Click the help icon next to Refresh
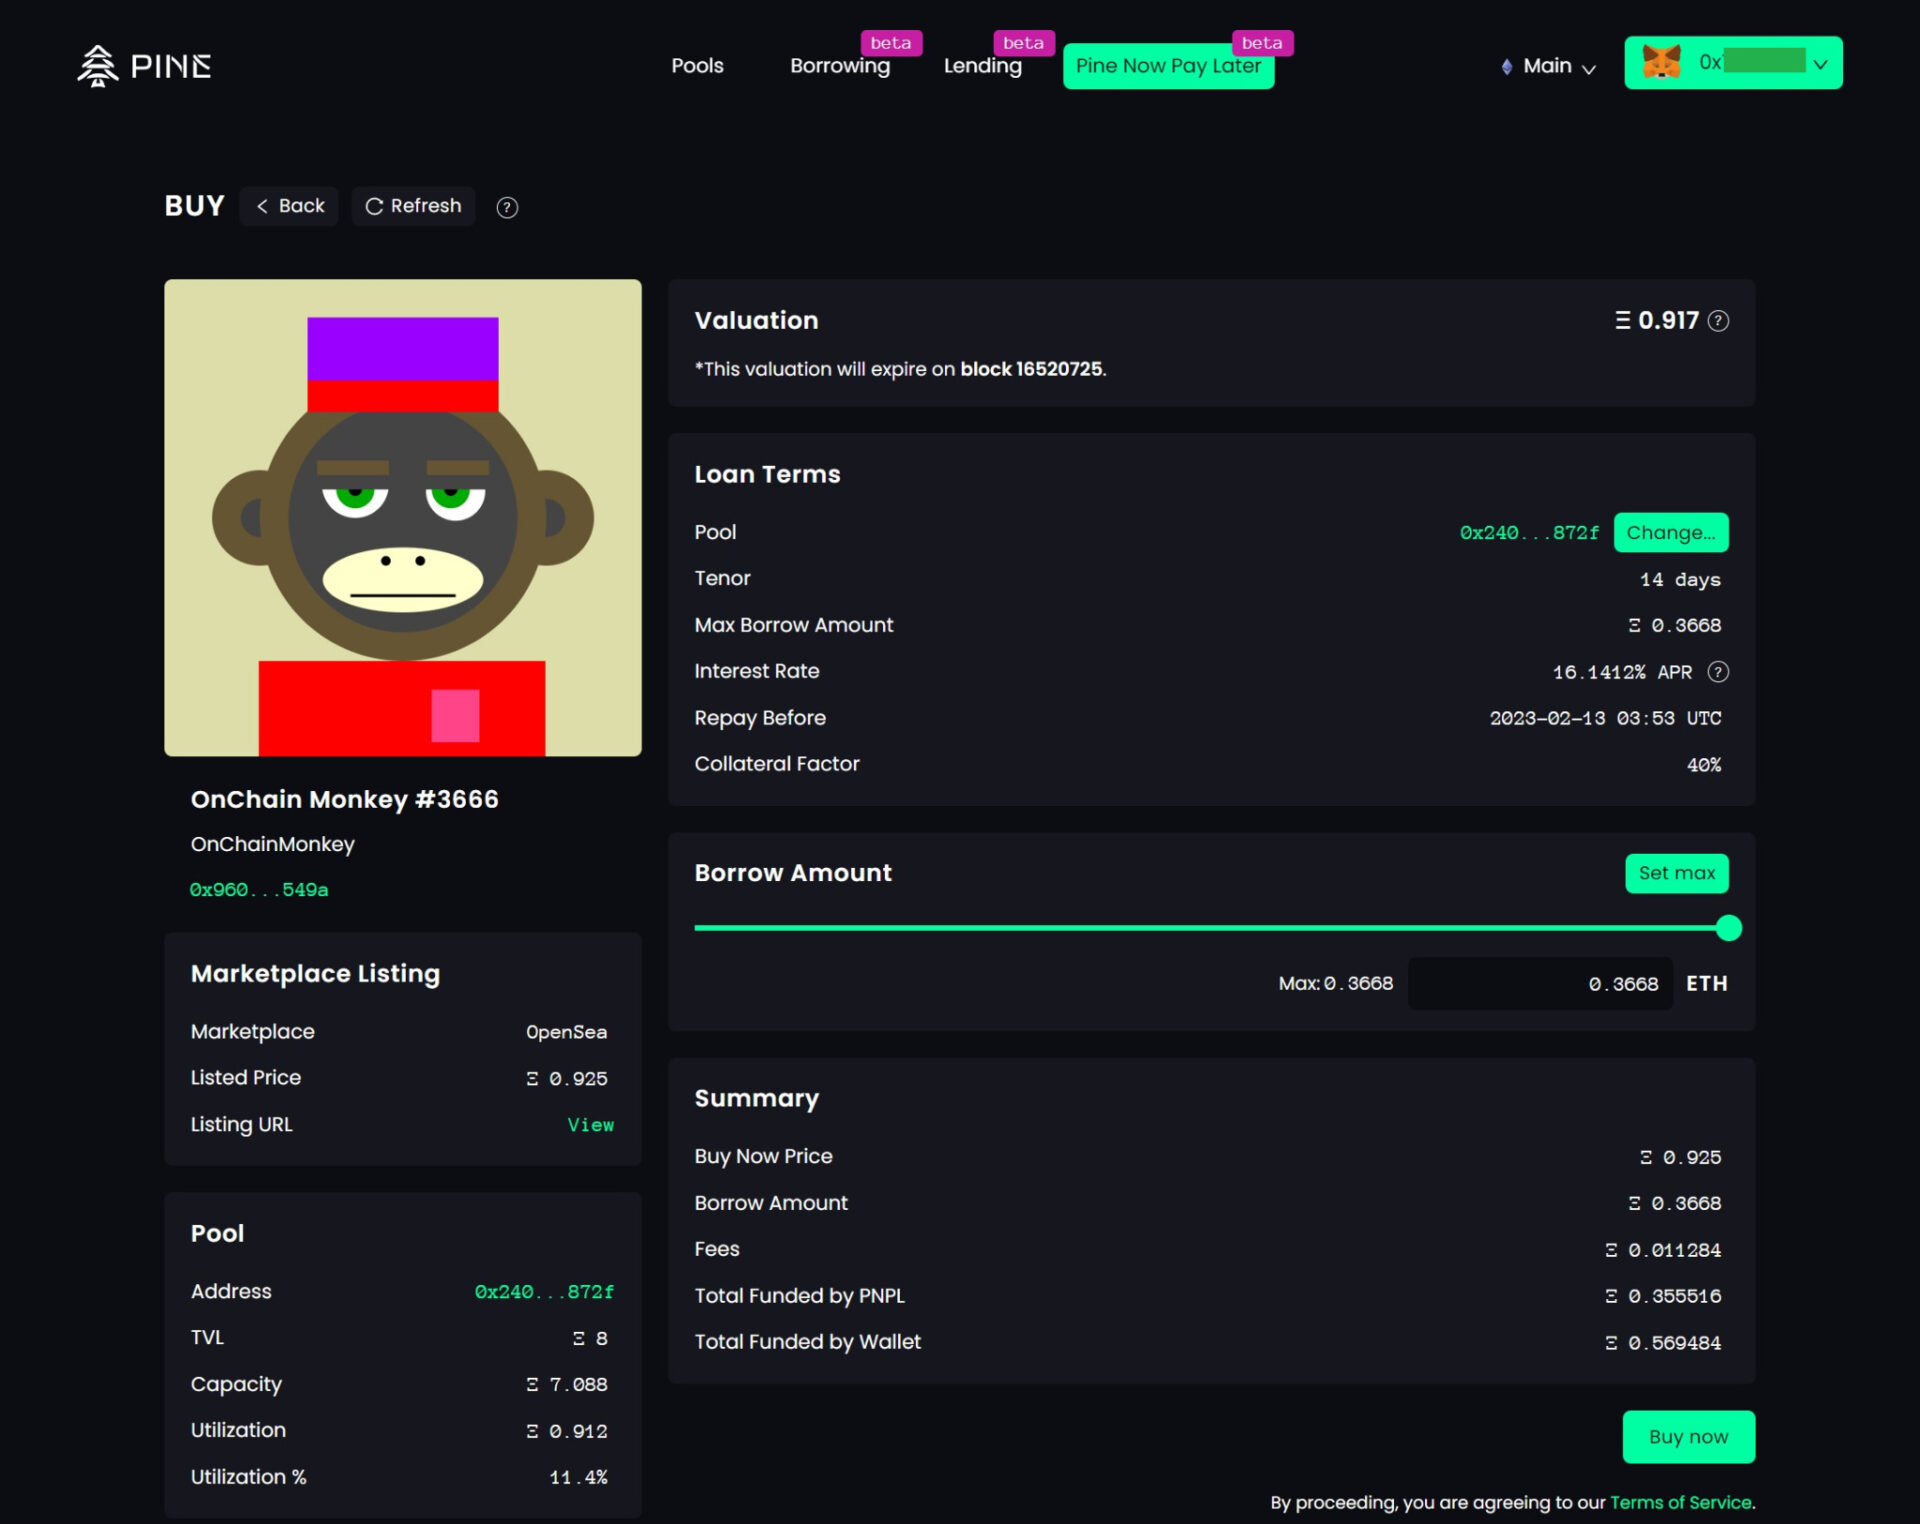The height and width of the screenshot is (1524, 1920). pos(507,207)
